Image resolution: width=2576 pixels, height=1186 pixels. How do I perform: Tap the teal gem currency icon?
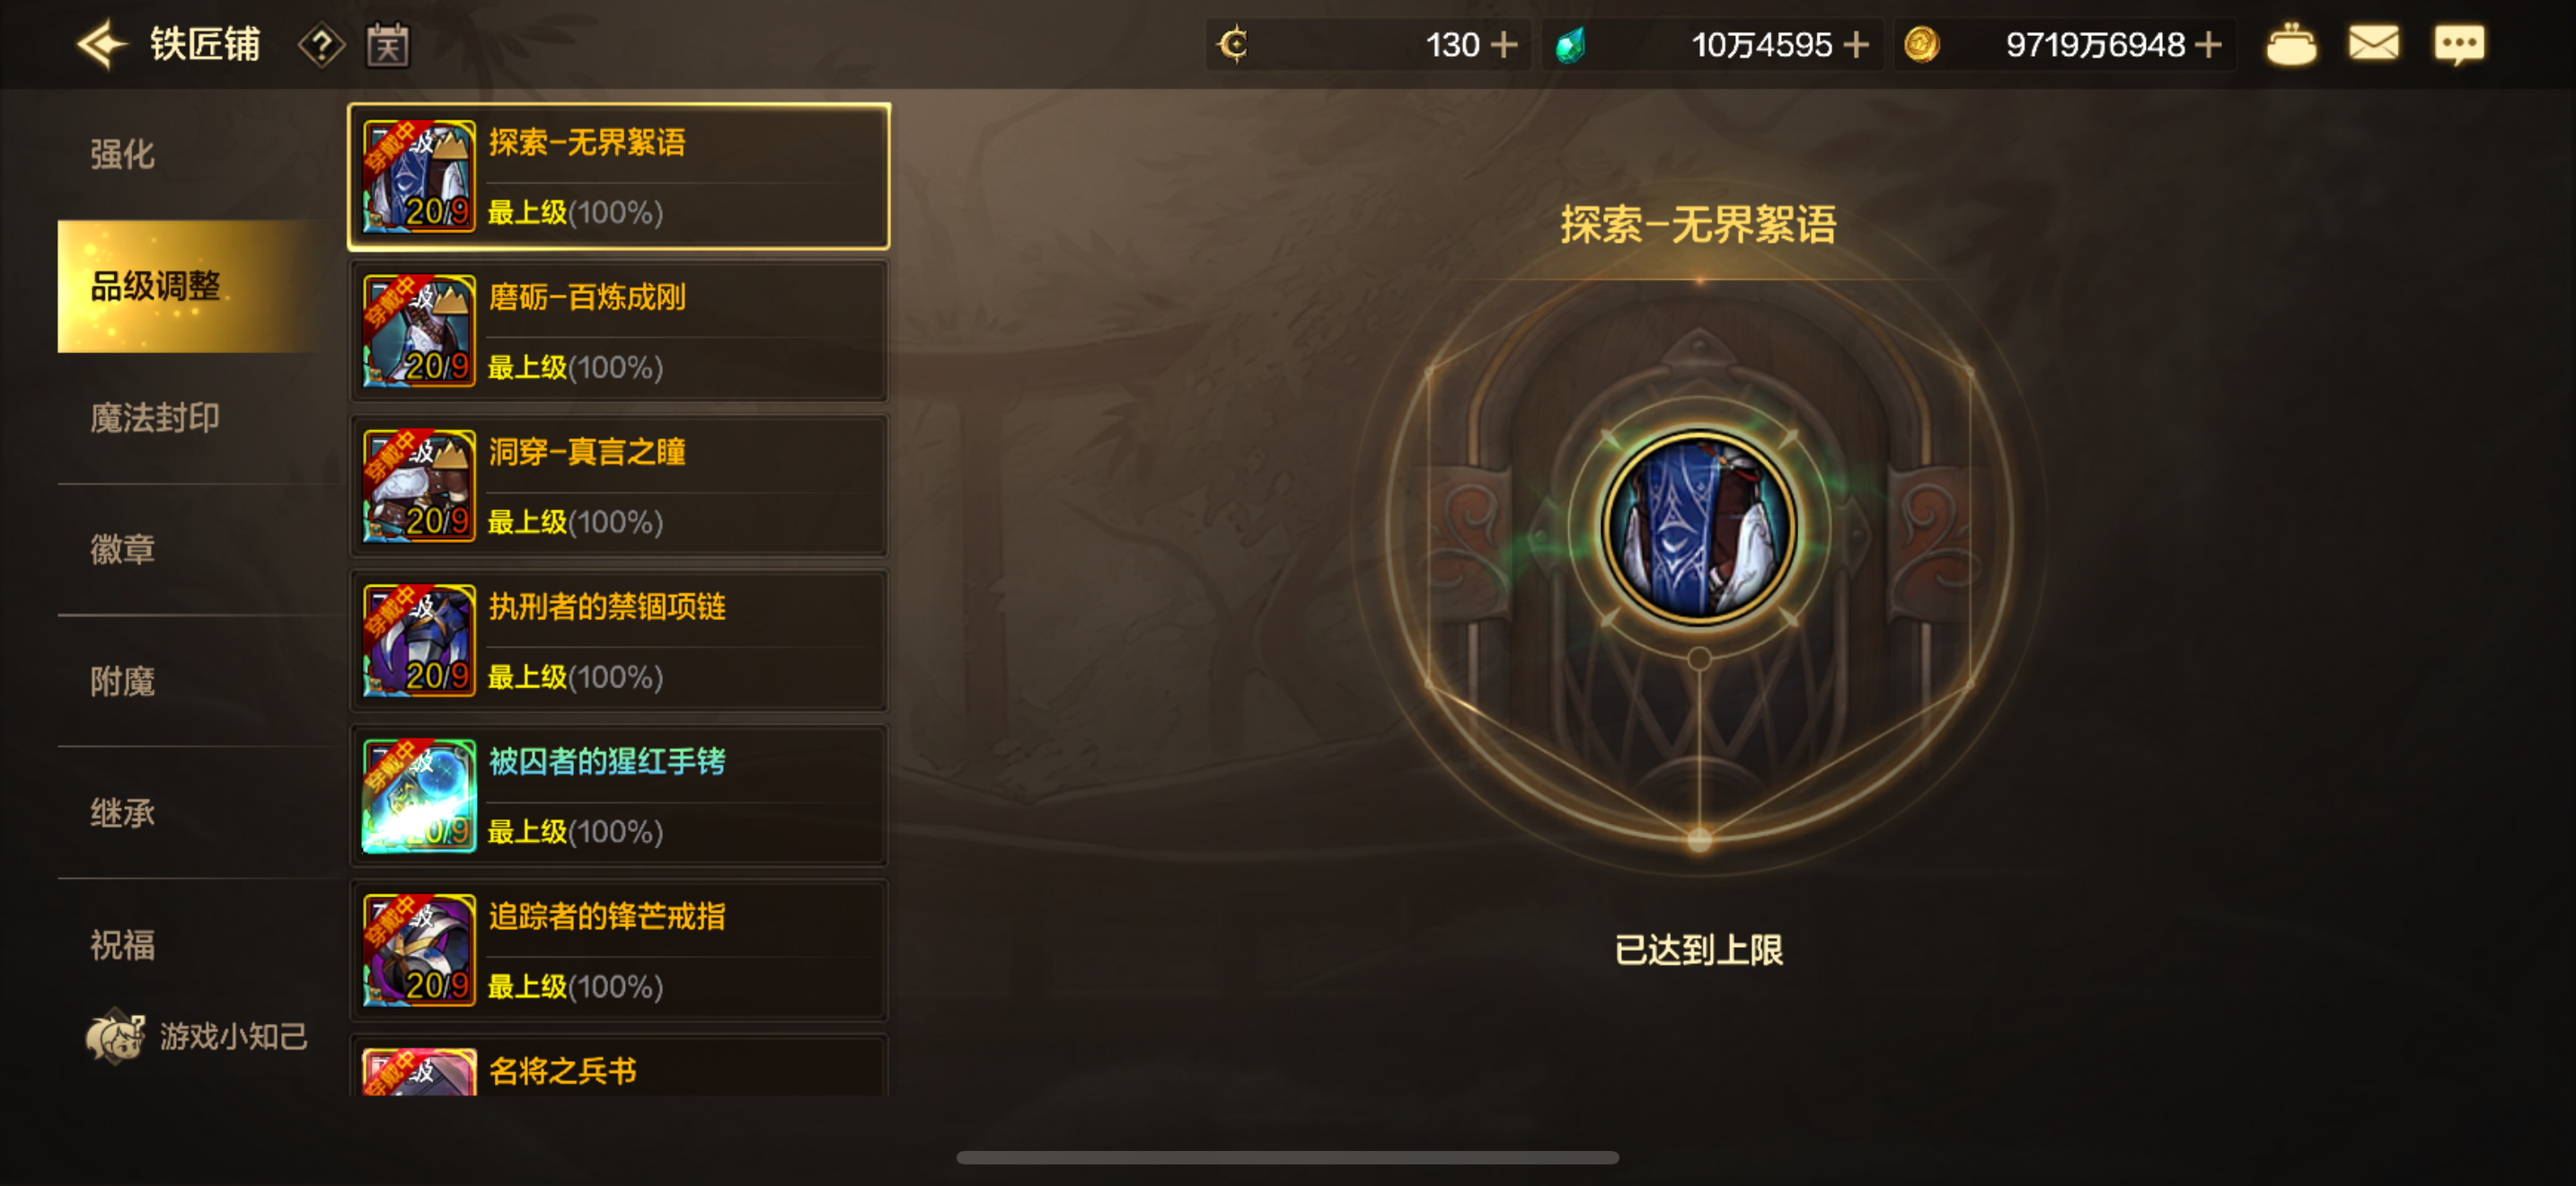[1570, 45]
